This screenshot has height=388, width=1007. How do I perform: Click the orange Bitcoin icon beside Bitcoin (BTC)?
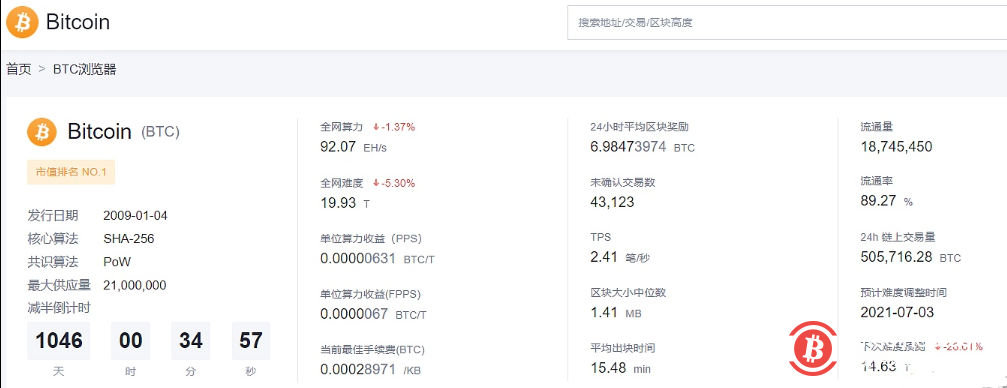pos(42,132)
